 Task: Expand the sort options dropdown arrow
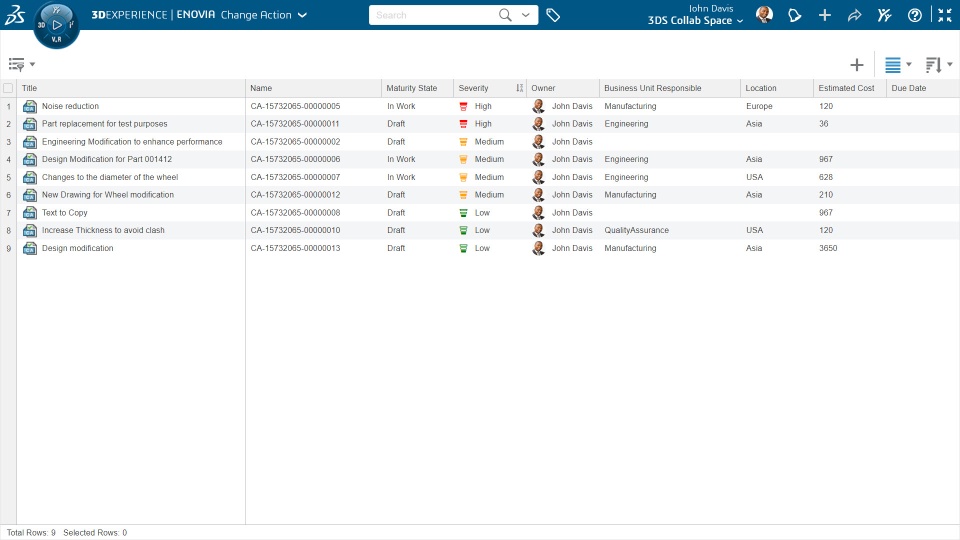click(x=950, y=64)
